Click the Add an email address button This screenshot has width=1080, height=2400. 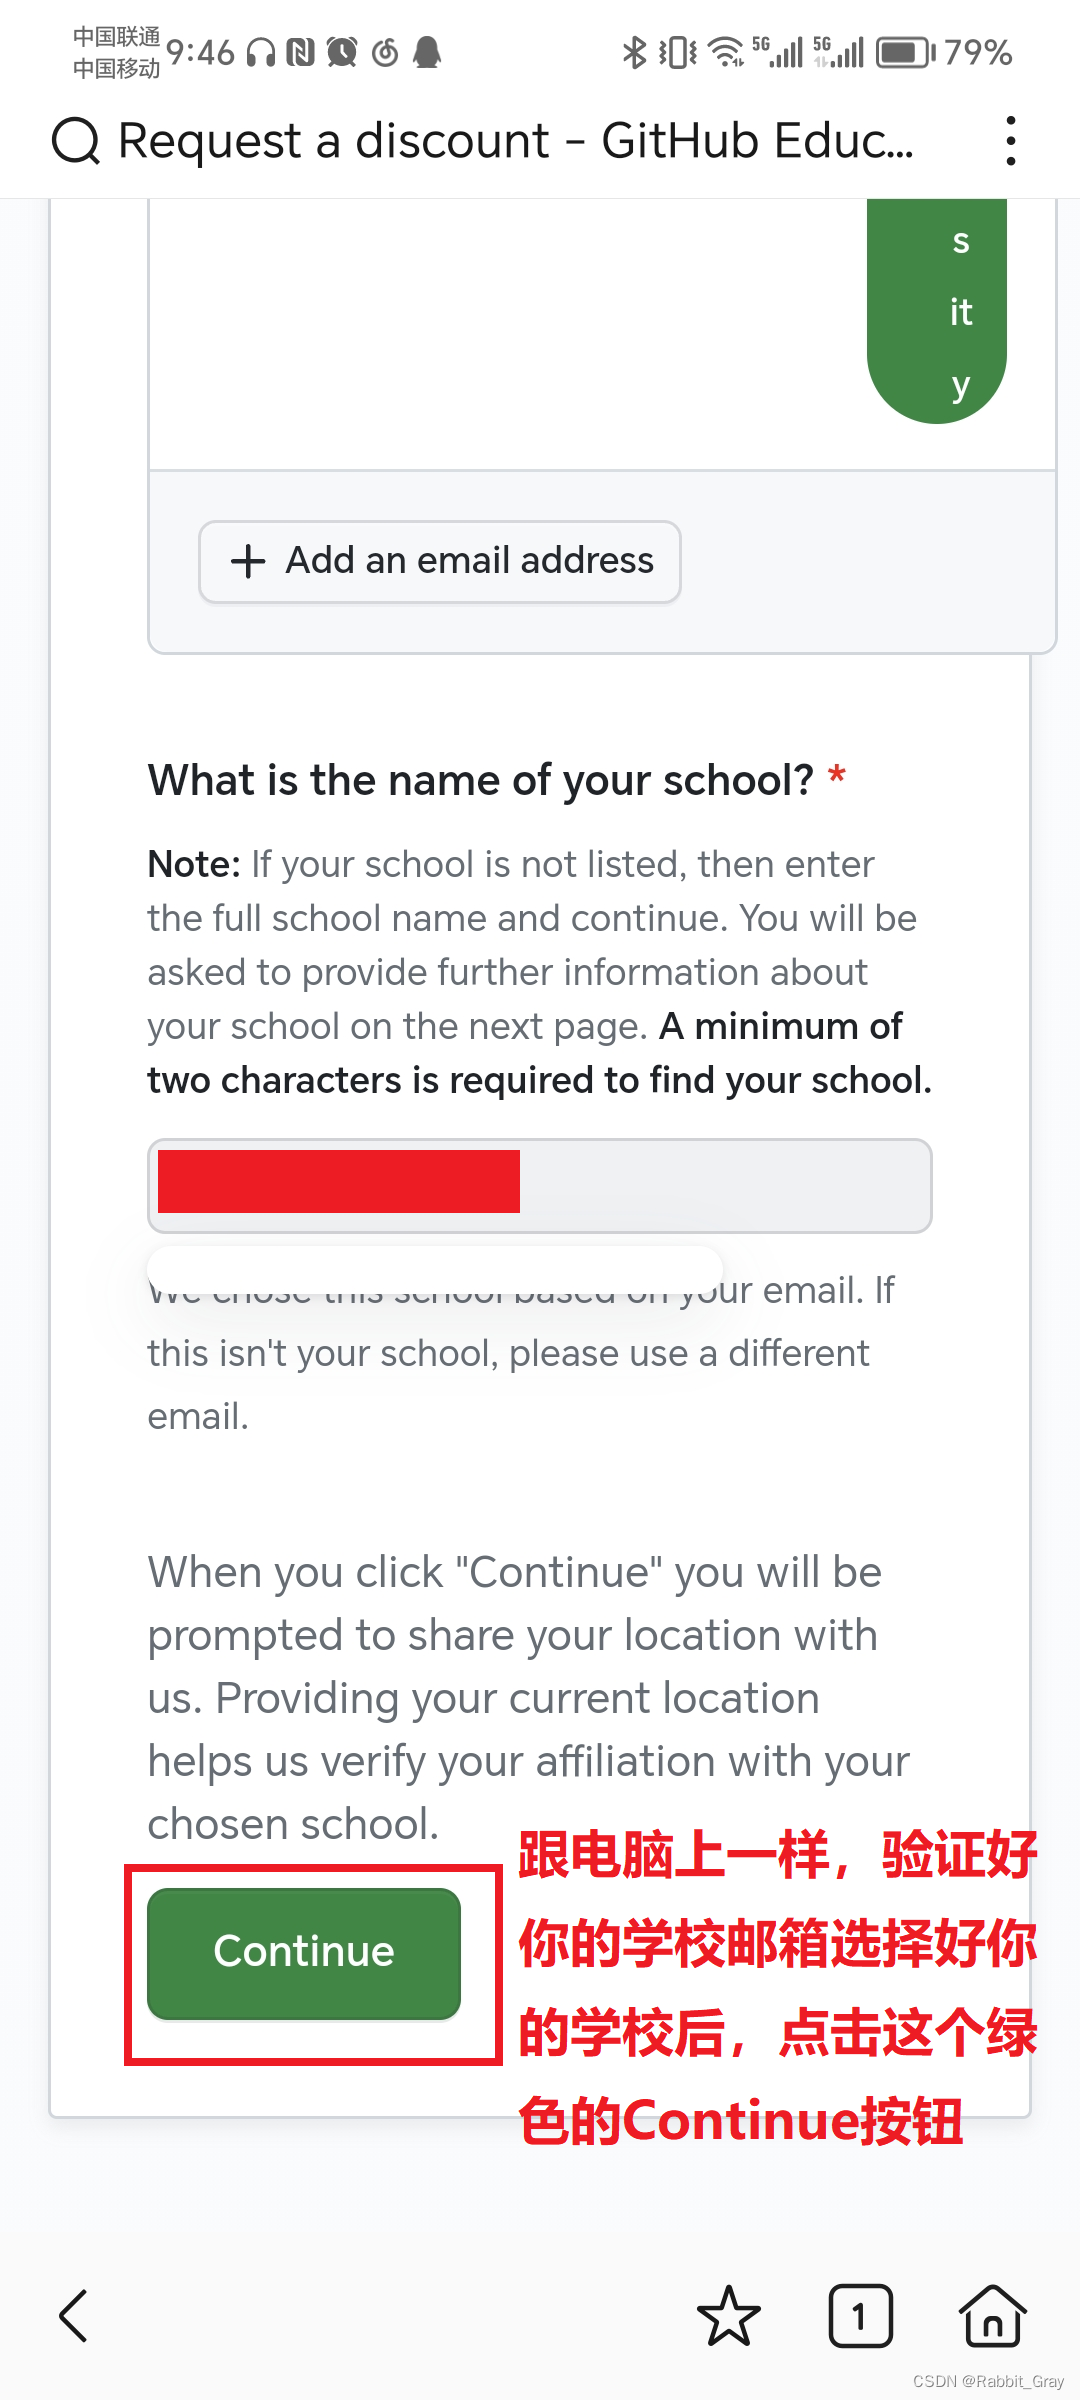point(440,562)
